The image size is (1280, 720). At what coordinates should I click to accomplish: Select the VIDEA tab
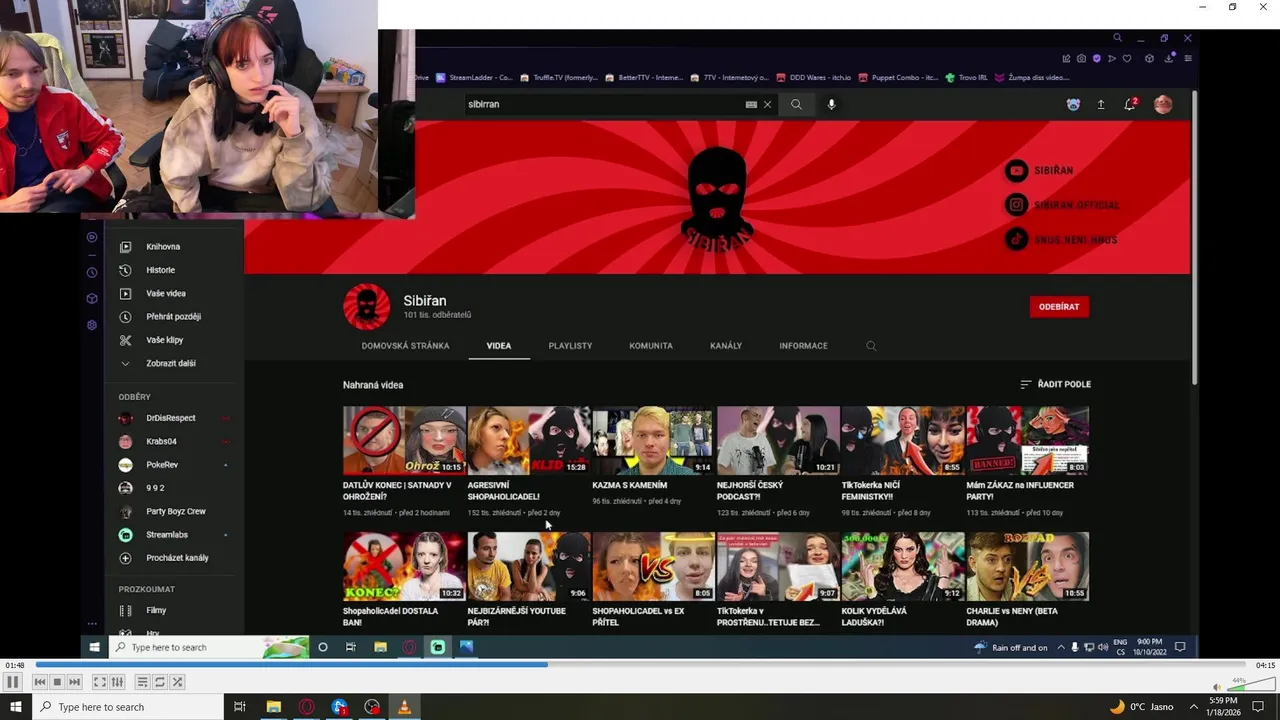coord(499,346)
